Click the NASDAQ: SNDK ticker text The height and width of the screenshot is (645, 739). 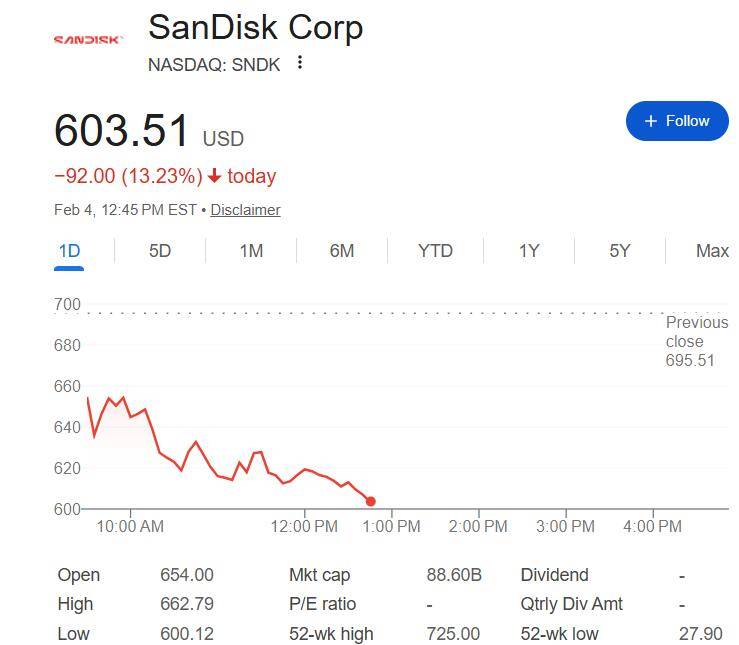pos(215,64)
